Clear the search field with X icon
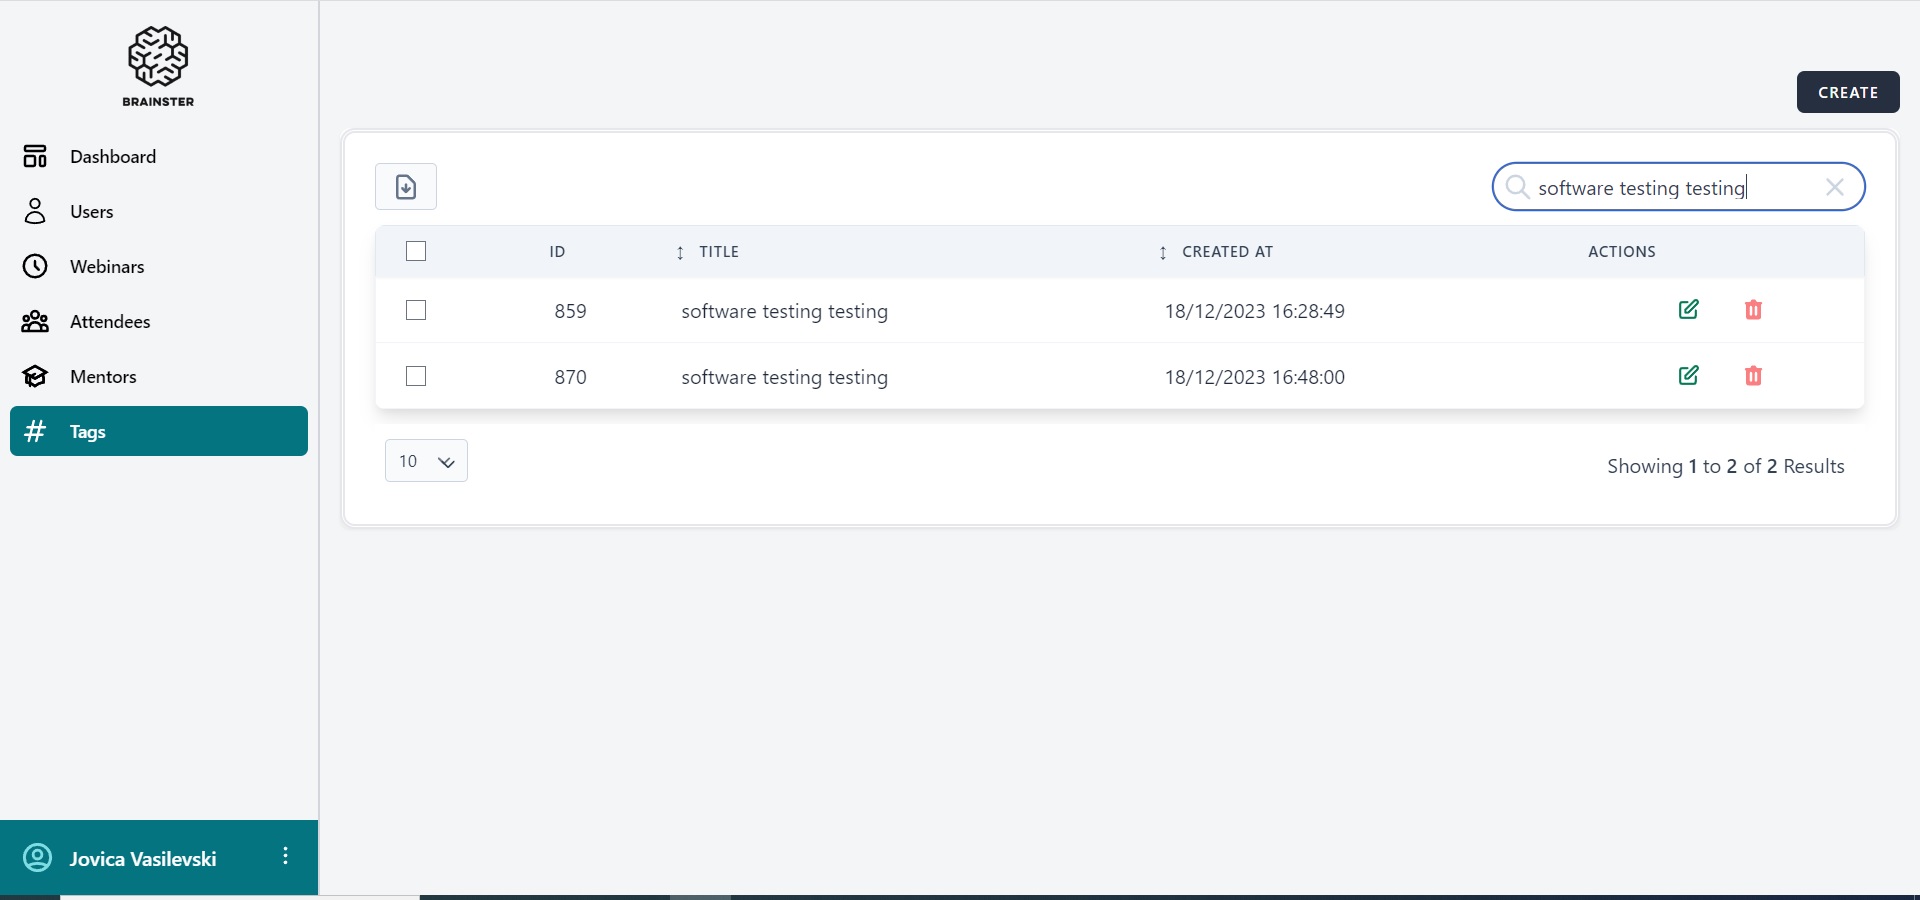This screenshot has height=900, width=1920. click(1834, 187)
